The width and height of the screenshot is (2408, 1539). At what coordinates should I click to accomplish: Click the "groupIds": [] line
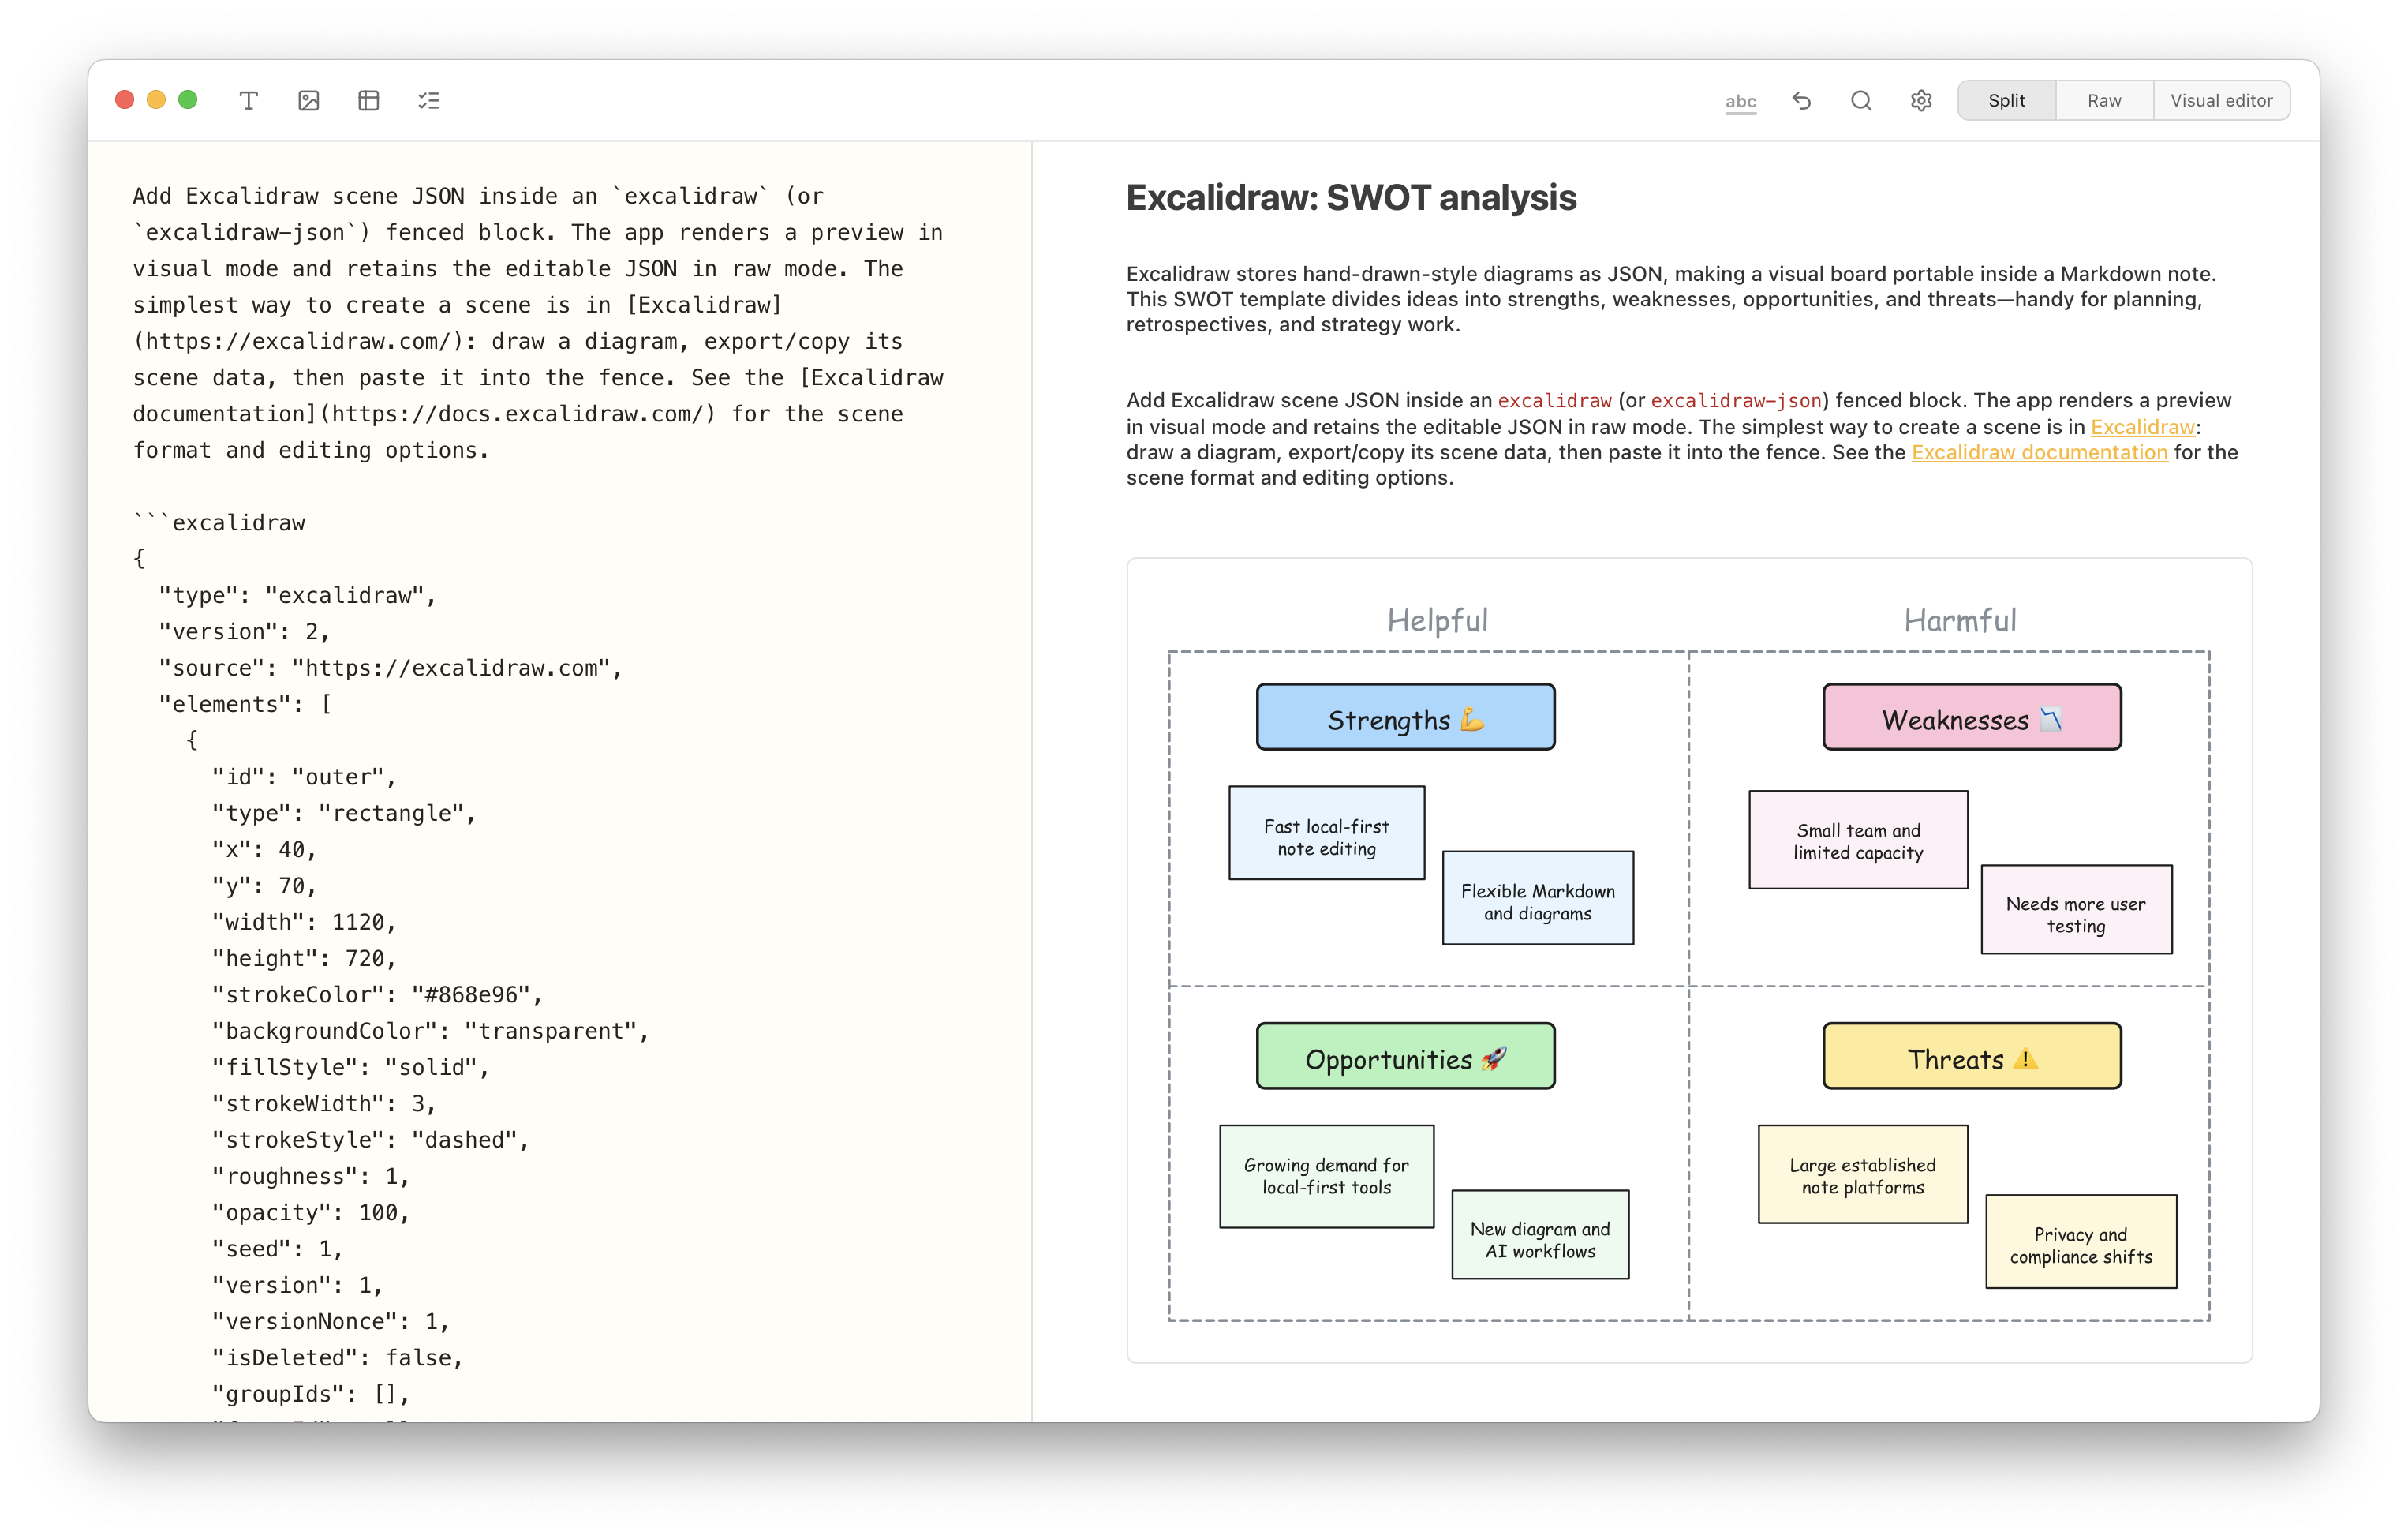pos(311,1394)
